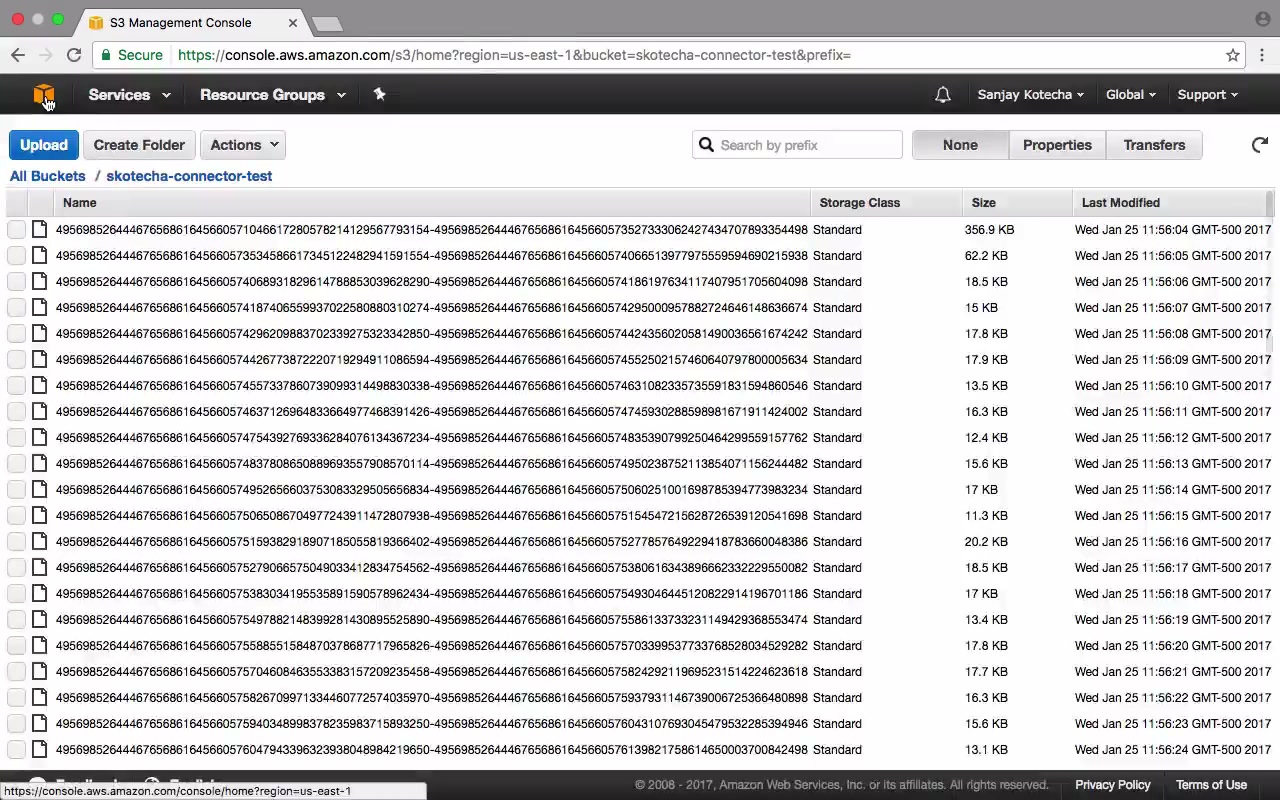Open notifications bell icon
The image size is (1280, 800).
pyautogui.click(x=942, y=95)
